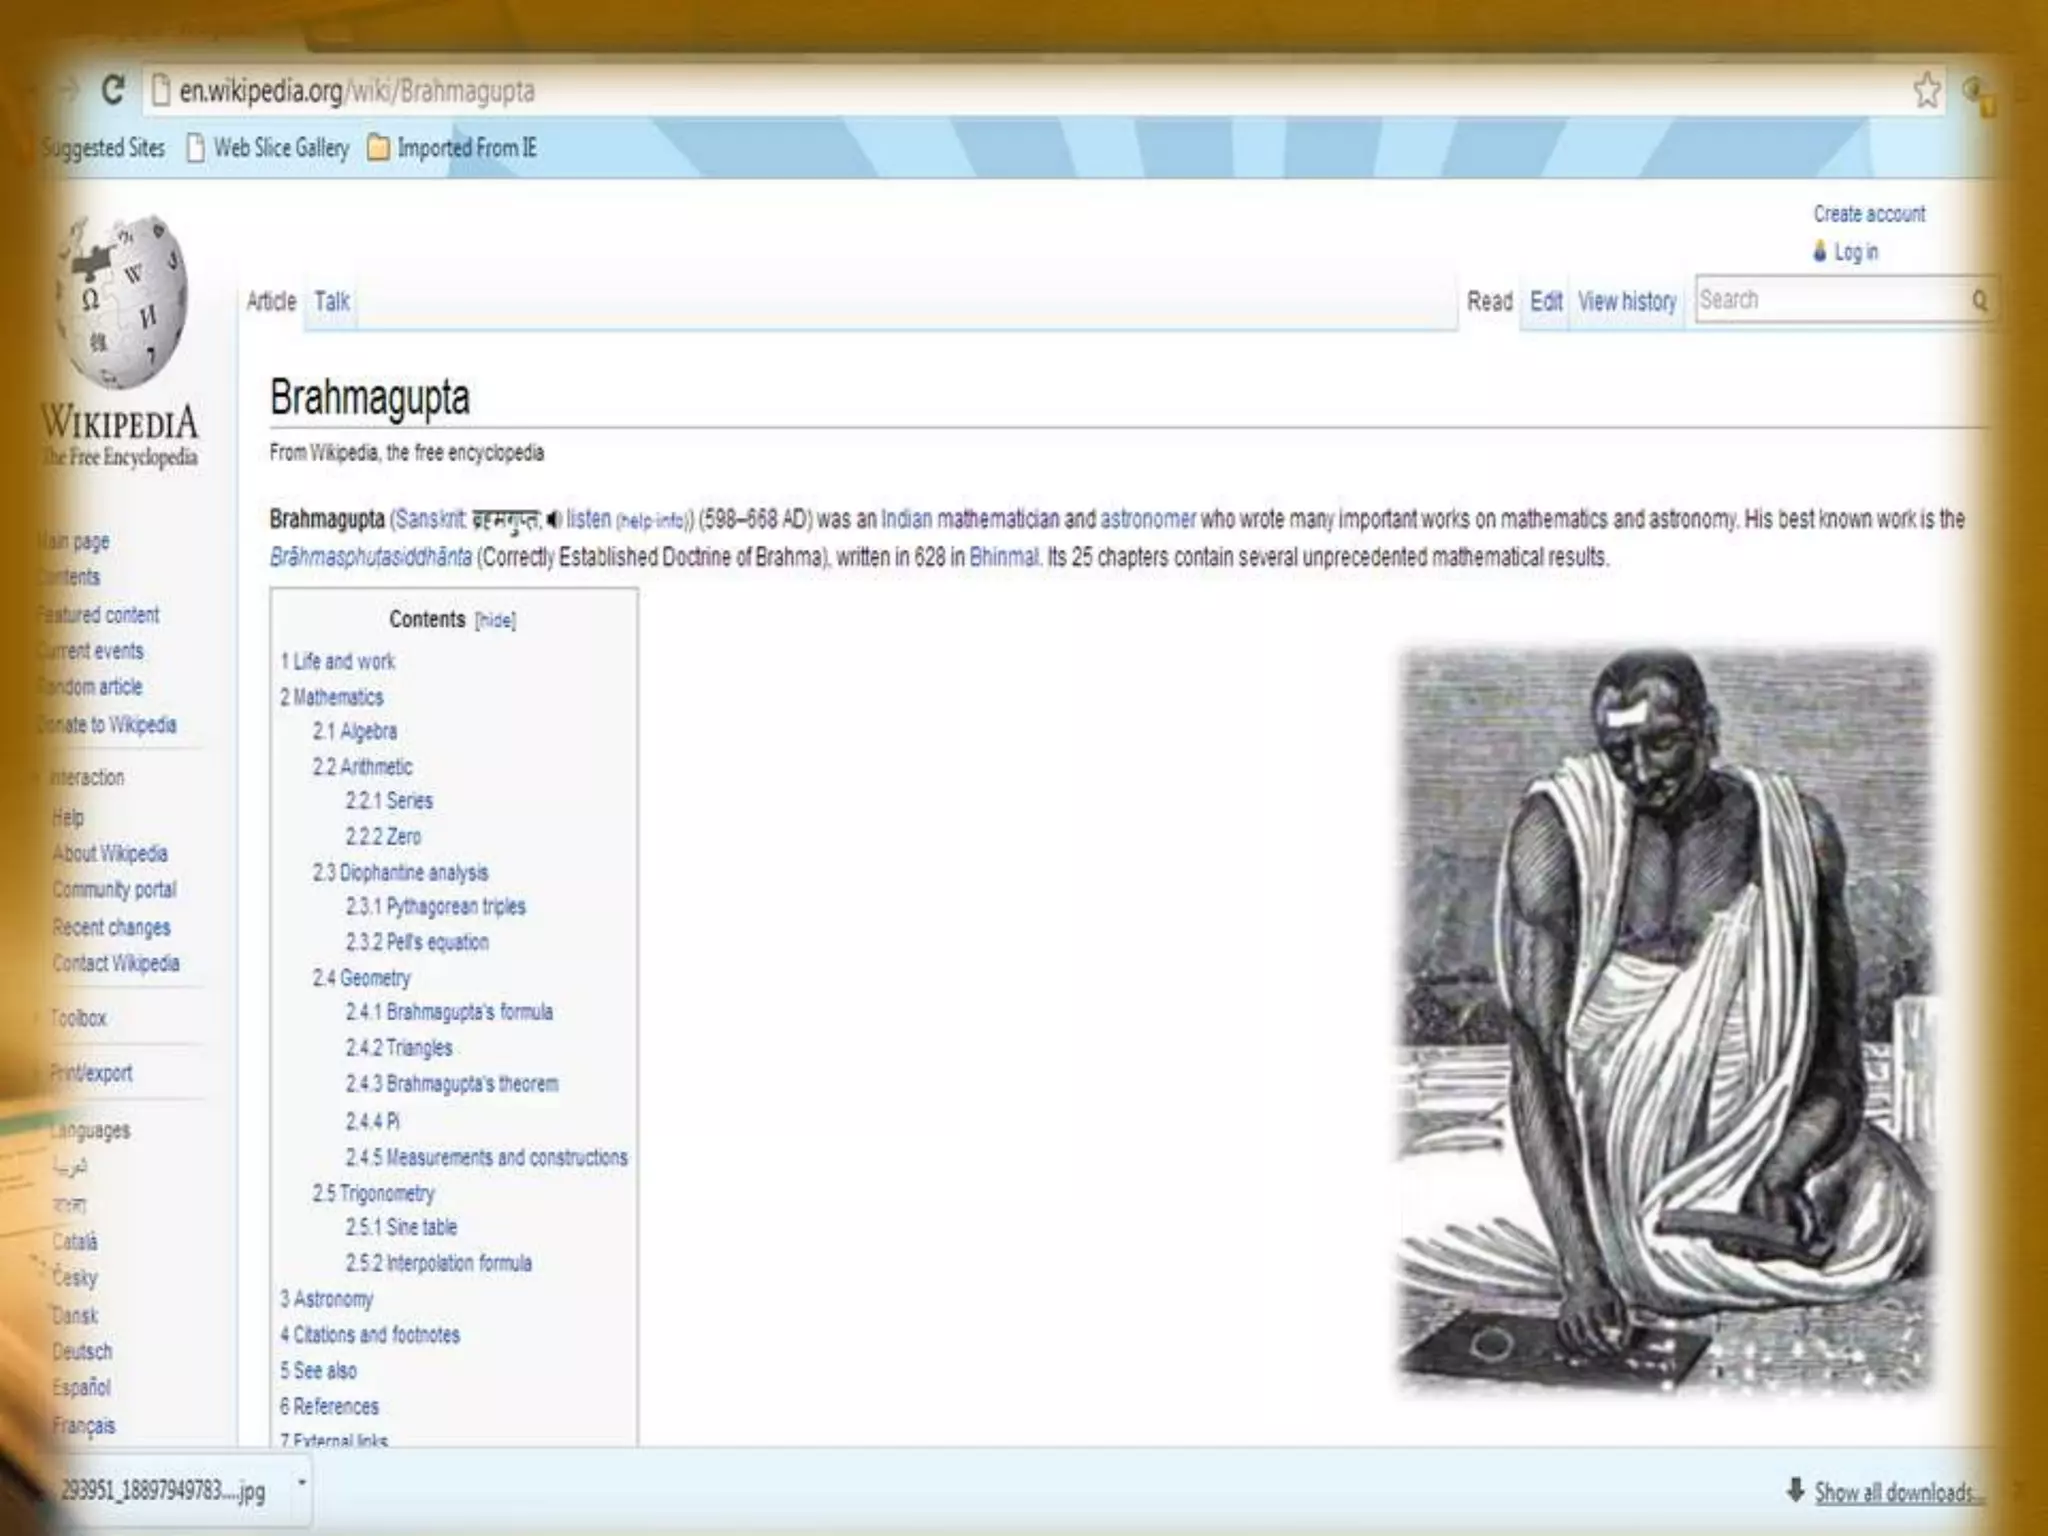Screen dimensions: 2048x1536
Task: Hide the Contents table
Action: [495, 620]
